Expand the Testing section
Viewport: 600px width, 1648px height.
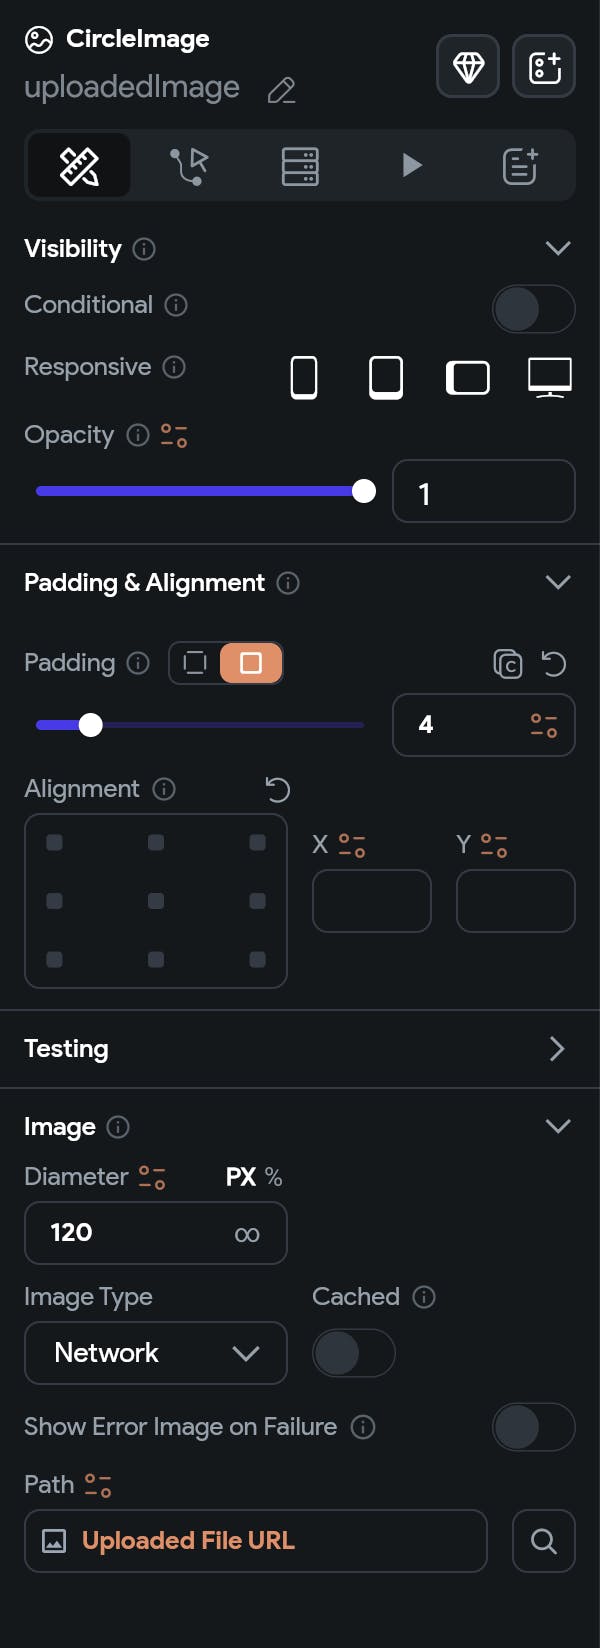[x=557, y=1049]
